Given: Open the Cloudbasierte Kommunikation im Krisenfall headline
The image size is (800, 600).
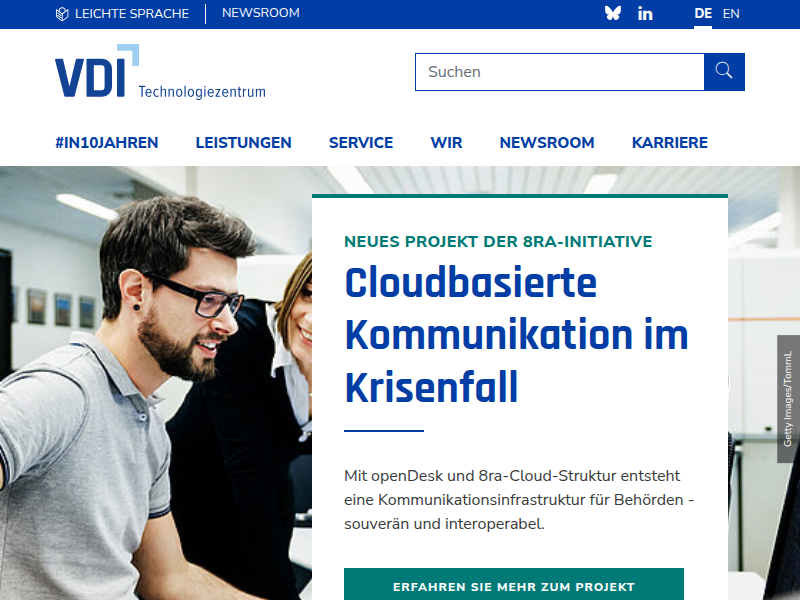Looking at the screenshot, I should [x=516, y=336].
